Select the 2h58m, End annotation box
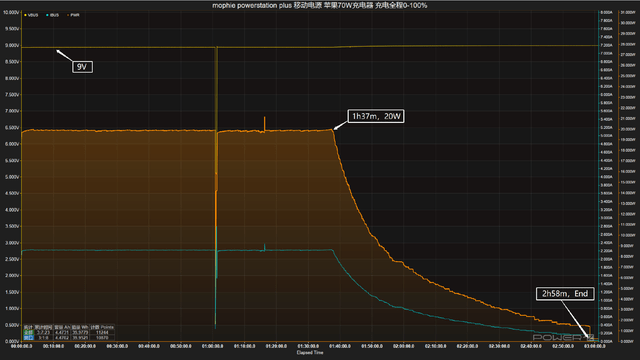This screenshot has width=640, height=360. coord(565,293)
